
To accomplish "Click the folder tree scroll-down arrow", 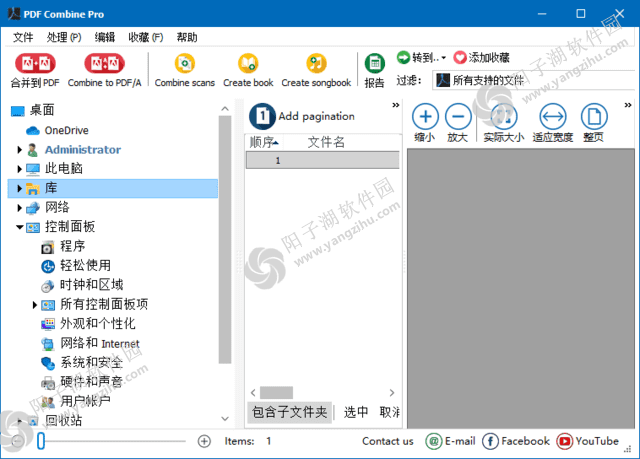I will [x=225, y=419].
